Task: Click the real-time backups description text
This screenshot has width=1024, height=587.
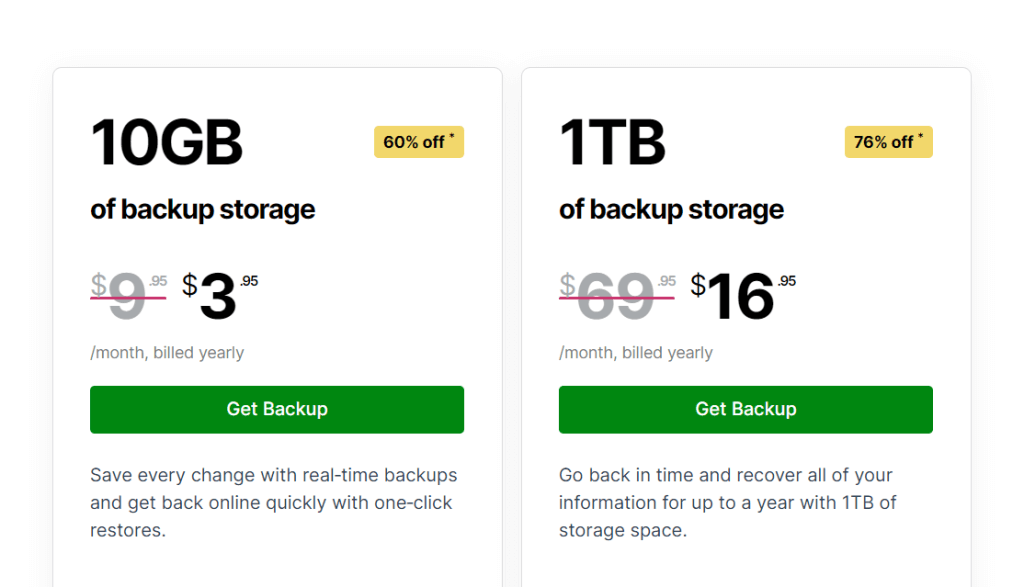Action: (x=273, y=502)
